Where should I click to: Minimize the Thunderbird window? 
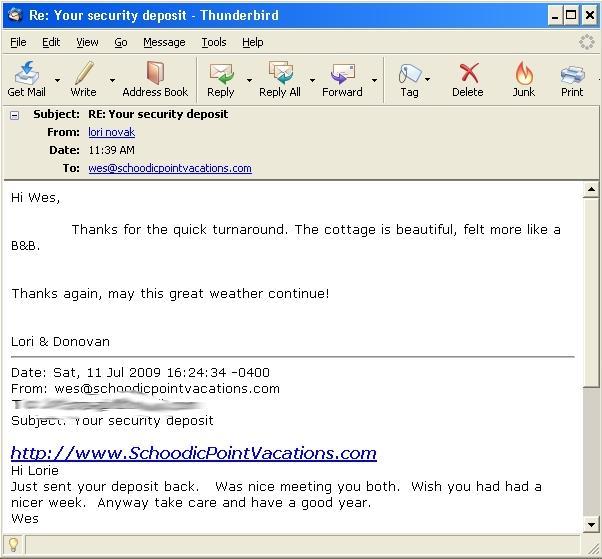point(555,15)
